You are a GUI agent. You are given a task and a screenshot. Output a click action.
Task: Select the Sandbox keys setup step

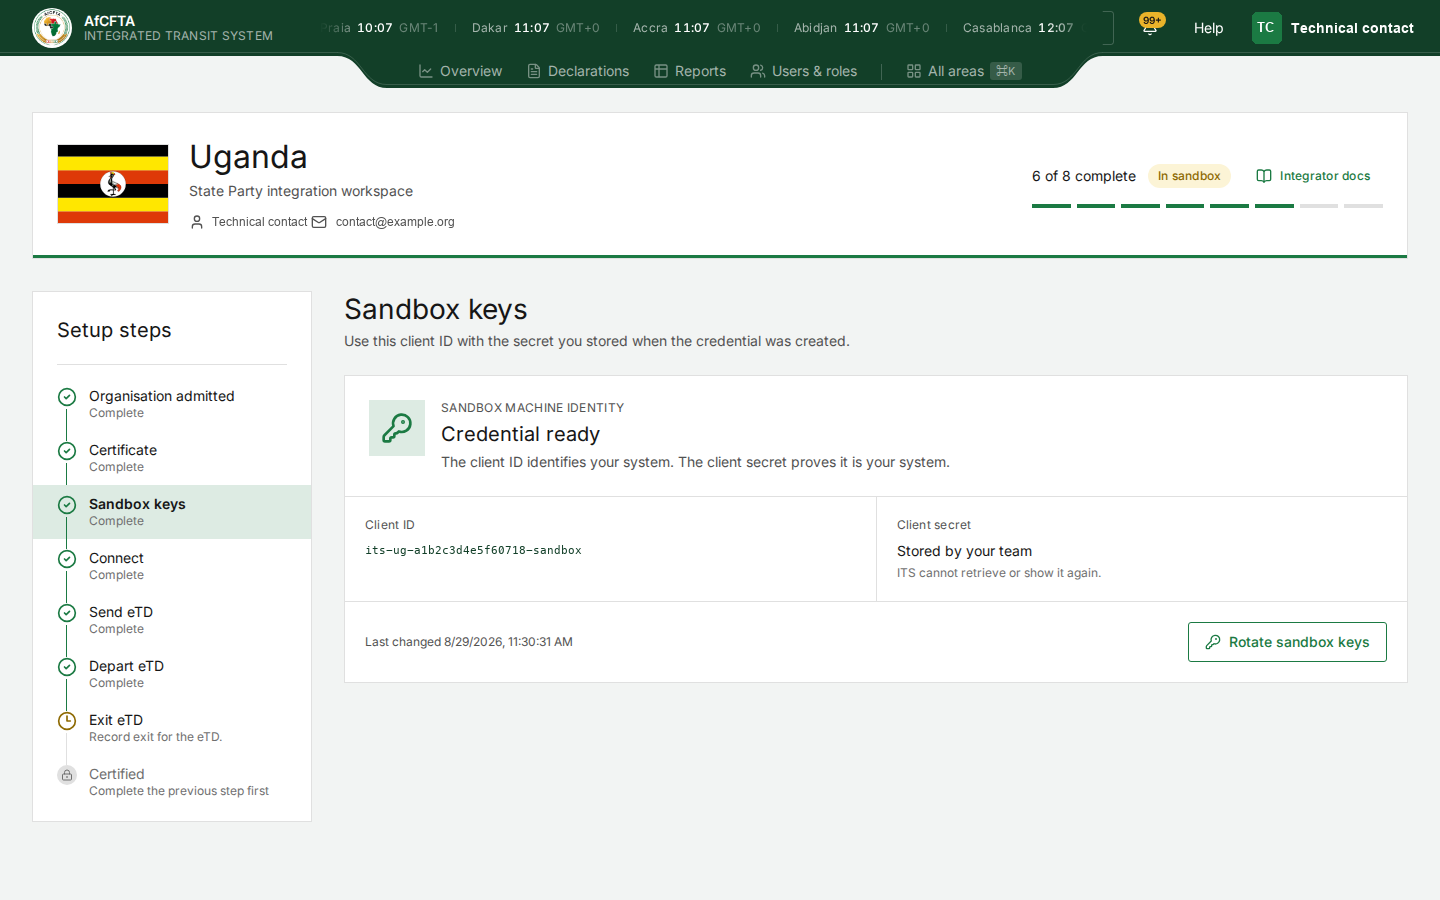(x=172, y=512)
